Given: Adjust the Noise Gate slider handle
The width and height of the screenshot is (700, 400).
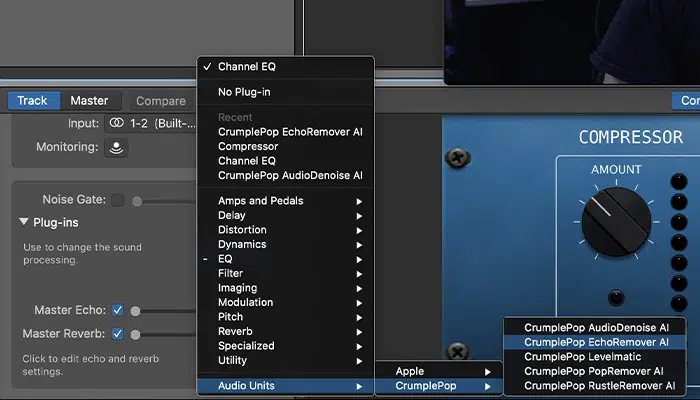Looking at the screenshot, I should (137, 201).
